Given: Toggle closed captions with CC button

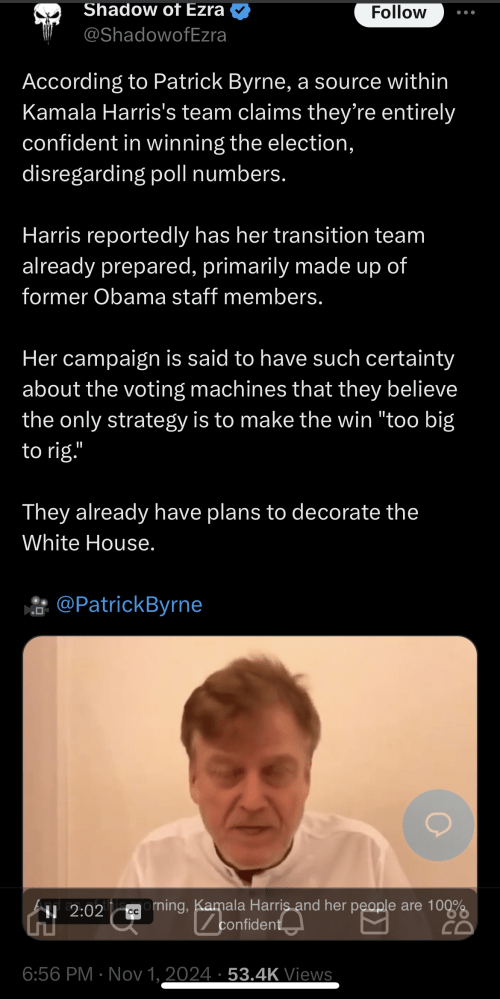Looking at the screenshot, I should click(133, 912).
